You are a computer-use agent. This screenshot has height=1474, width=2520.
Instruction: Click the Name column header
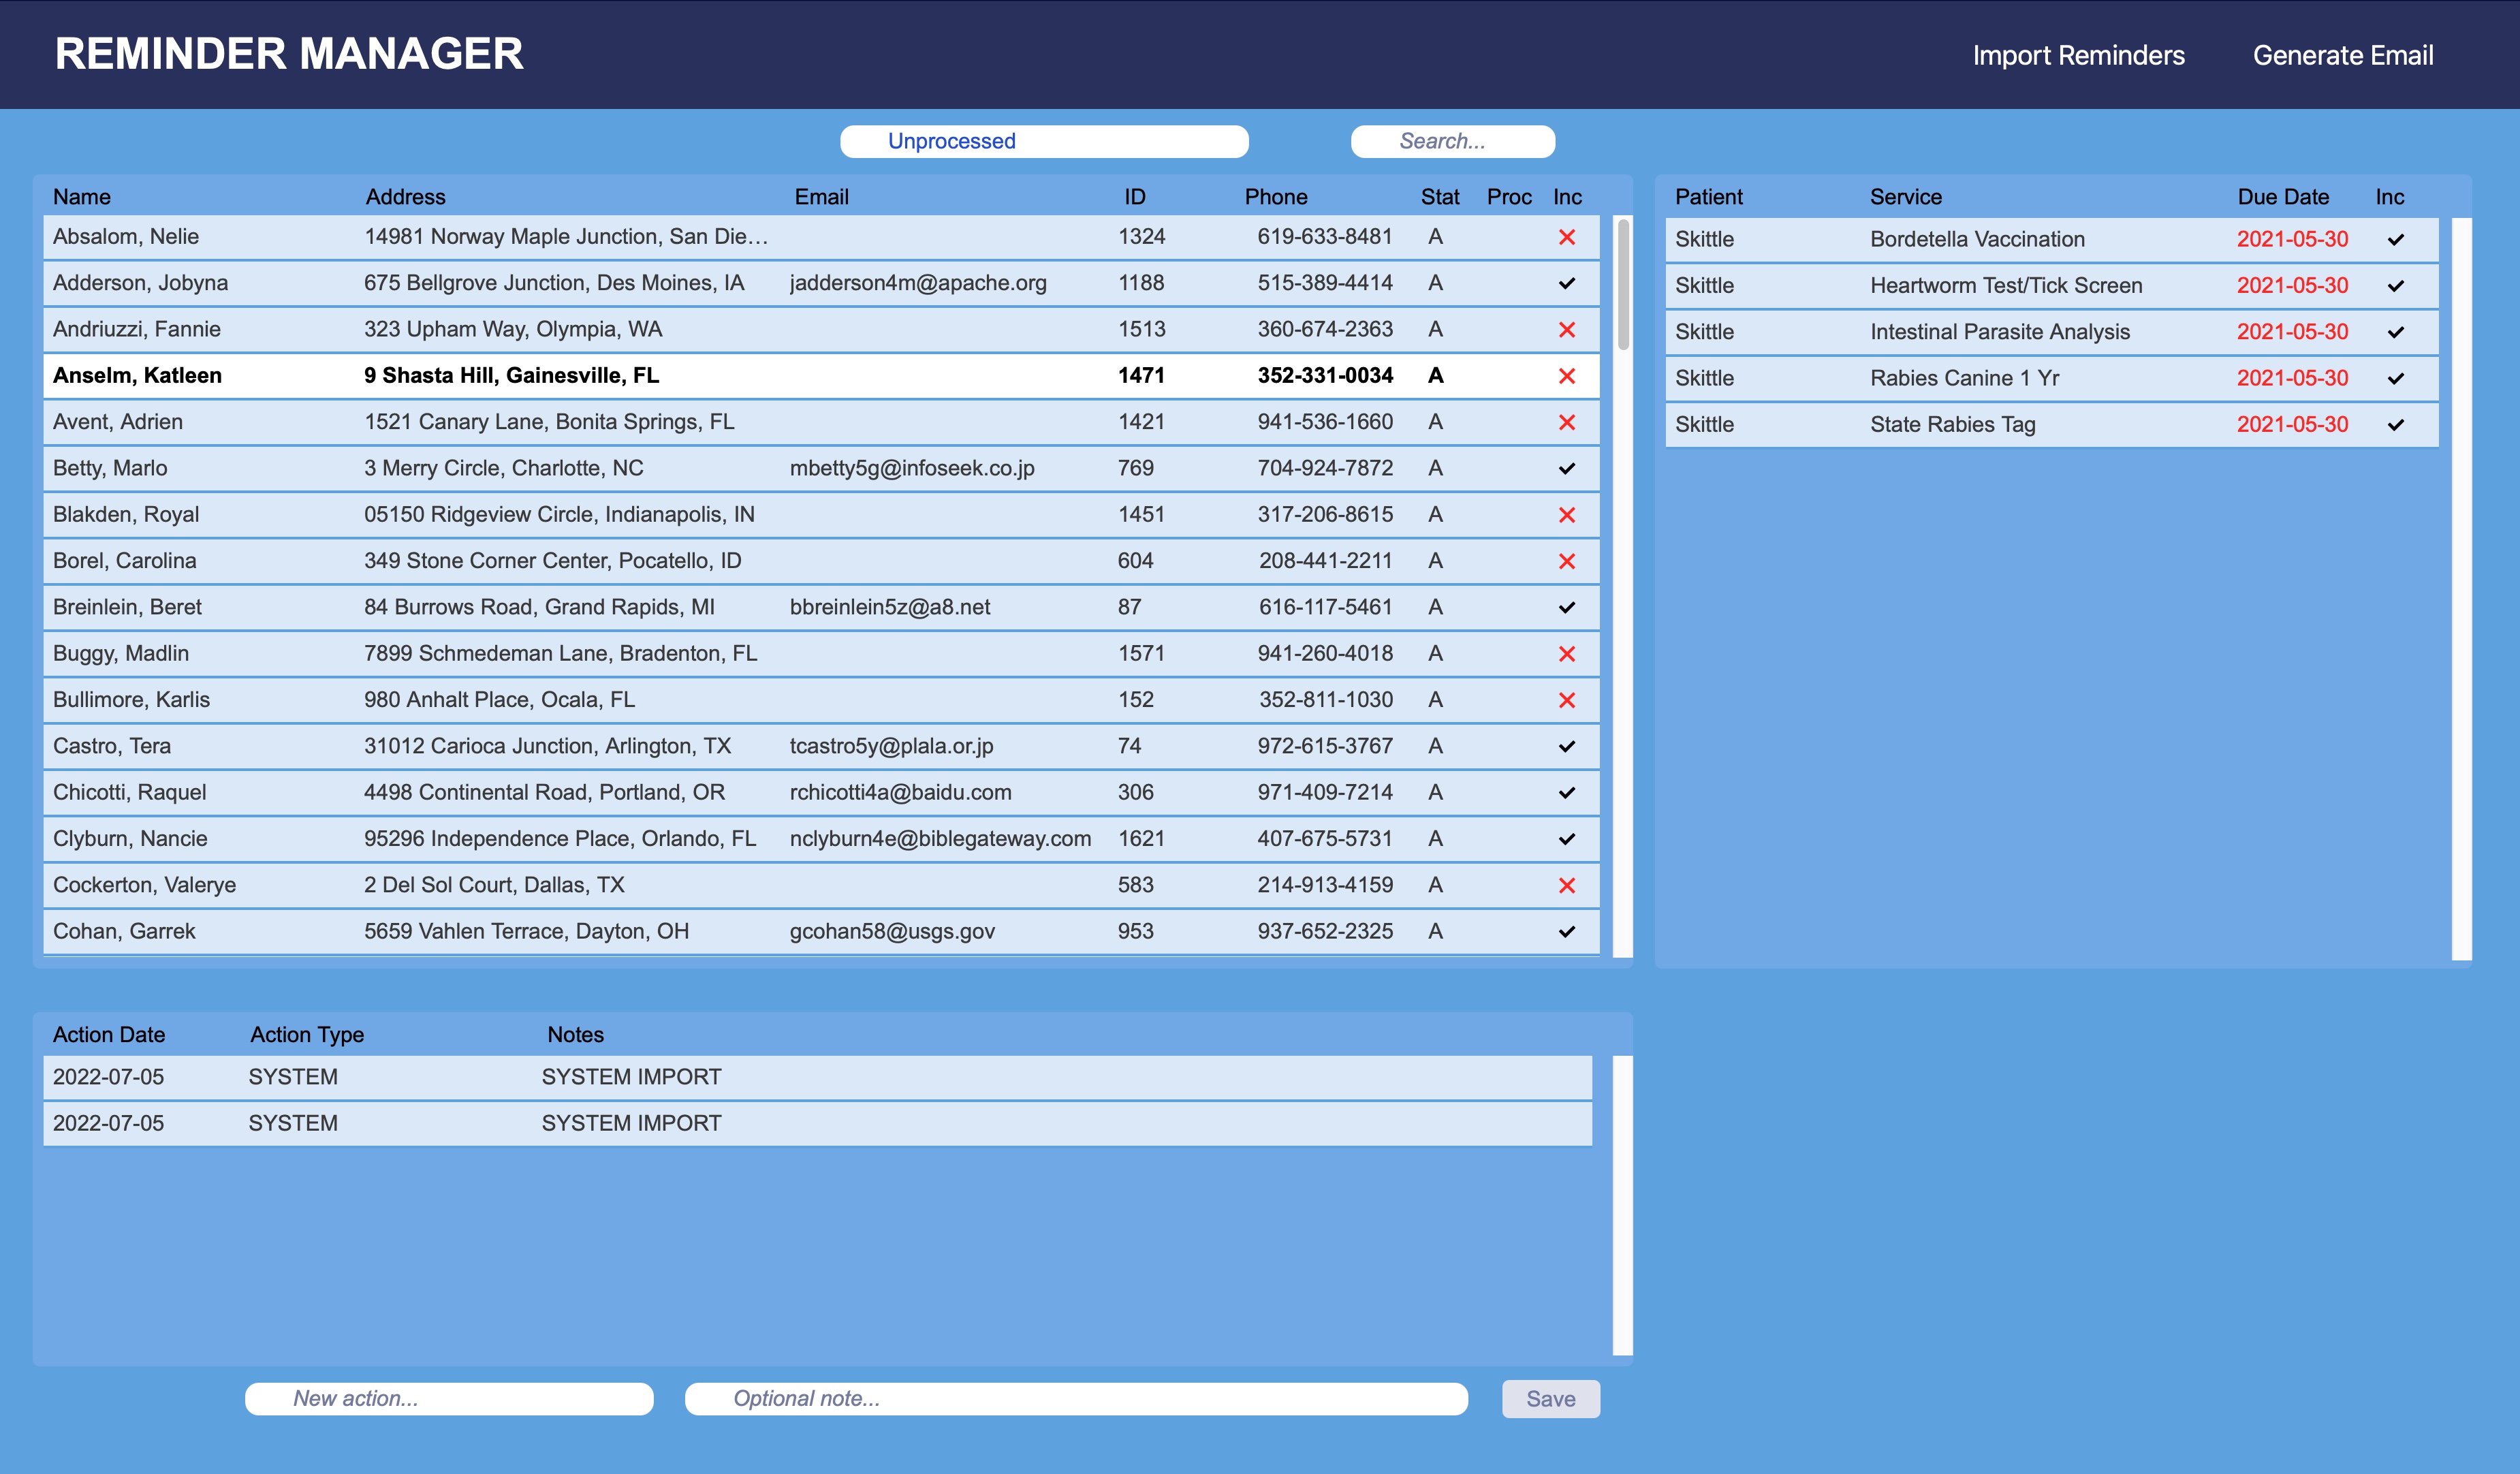pyautogui.click(x=82, y=197)
